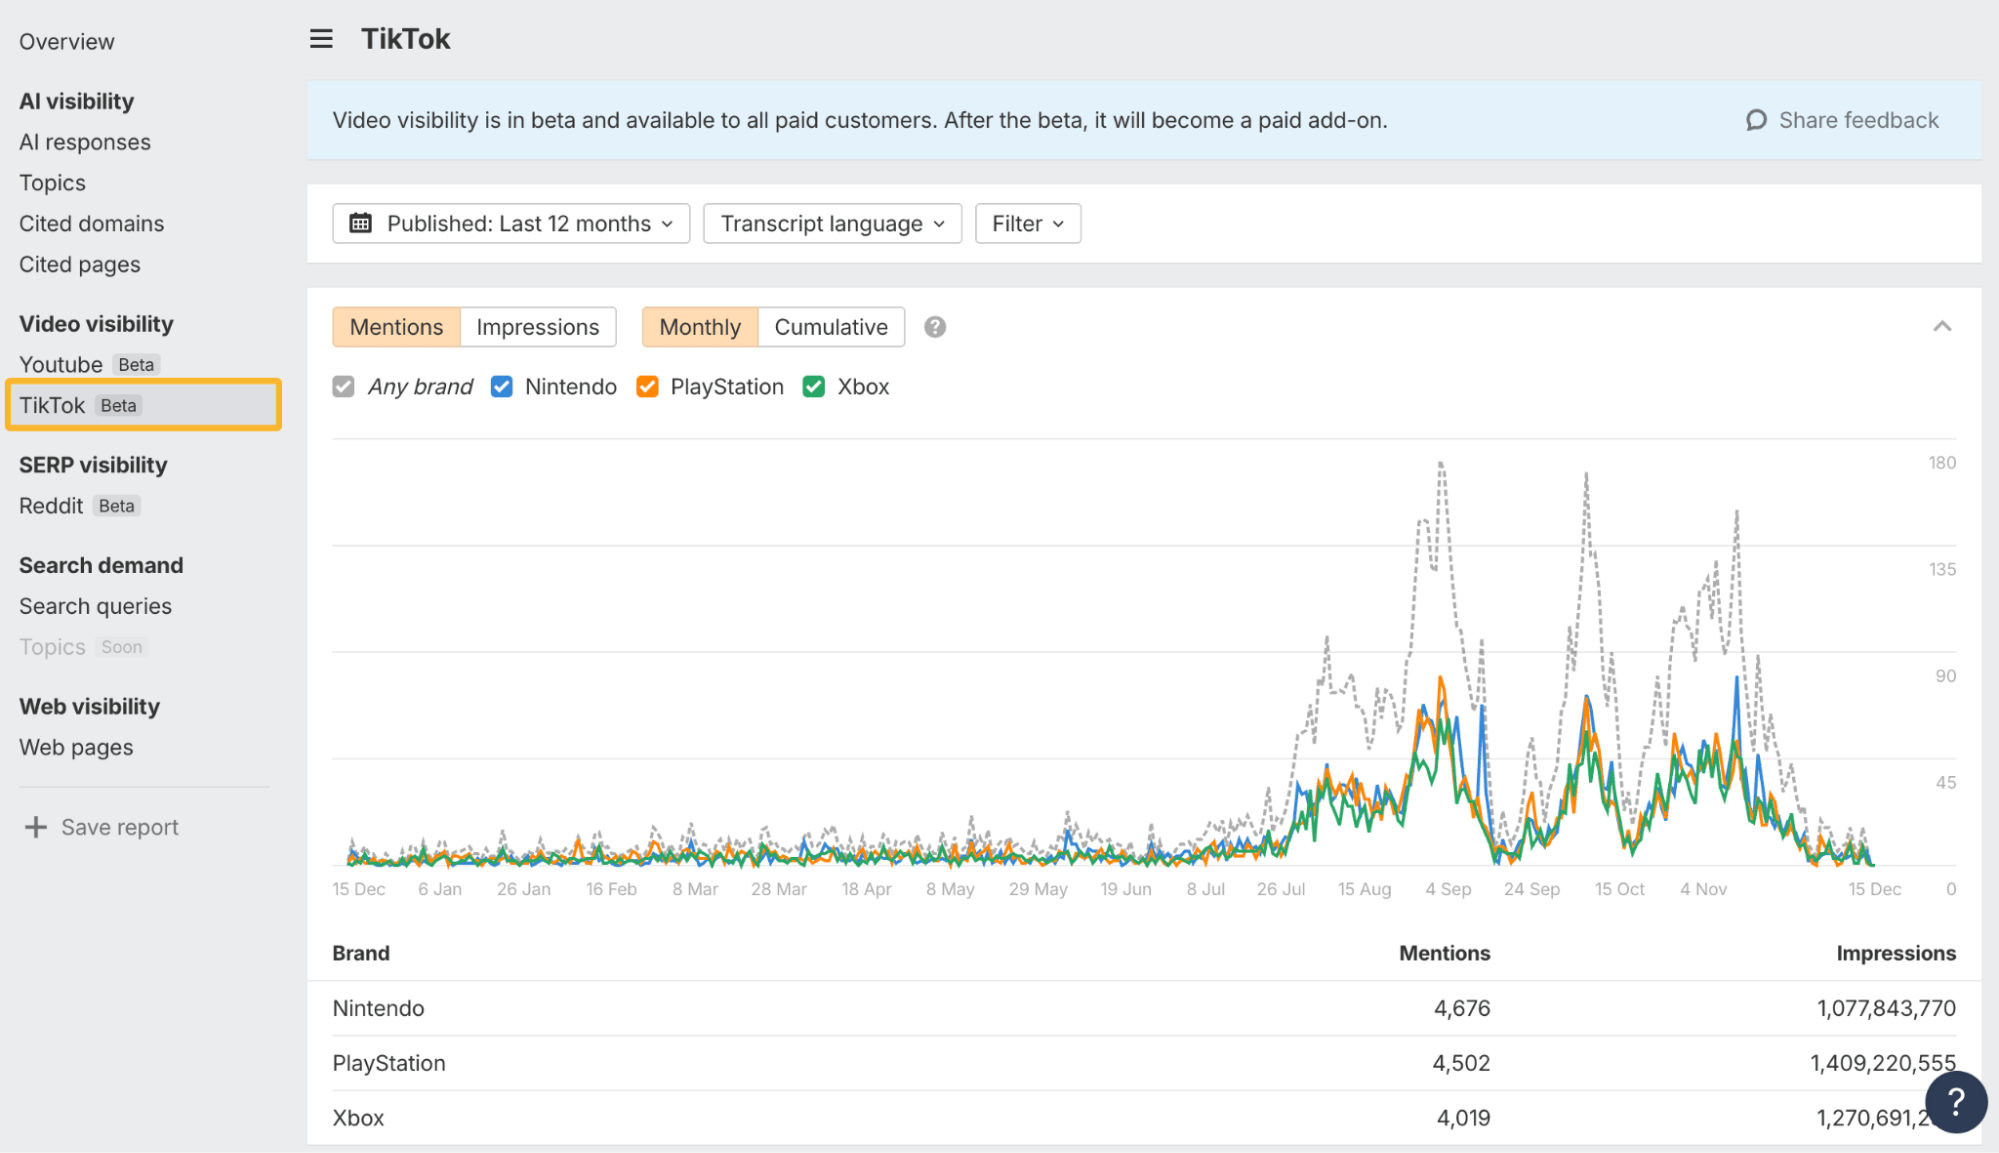Open the Published: Last 12 months dropdown
Image resolution: width=1999 pixels, height=1153 pixels.
click(x=511, y=223)
